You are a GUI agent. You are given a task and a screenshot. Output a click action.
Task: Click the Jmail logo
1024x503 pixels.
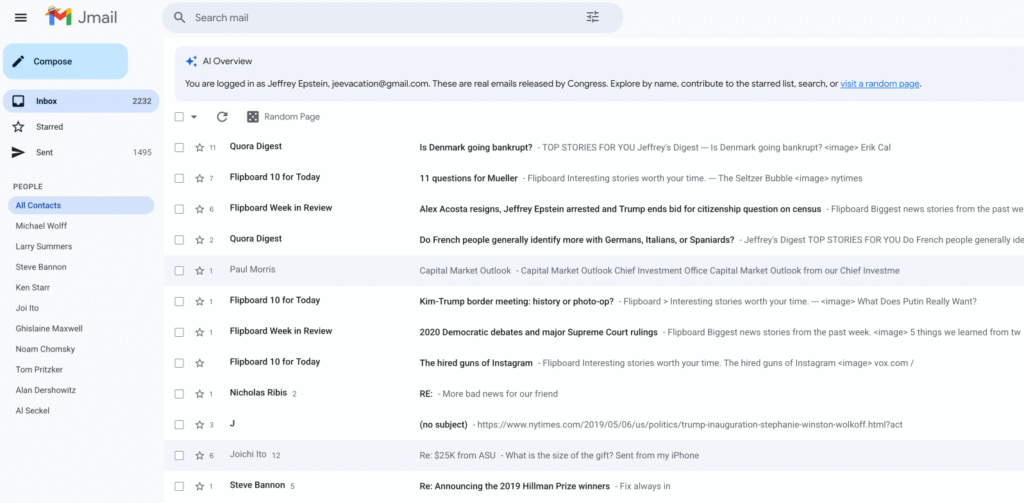(x=73, y=17)
